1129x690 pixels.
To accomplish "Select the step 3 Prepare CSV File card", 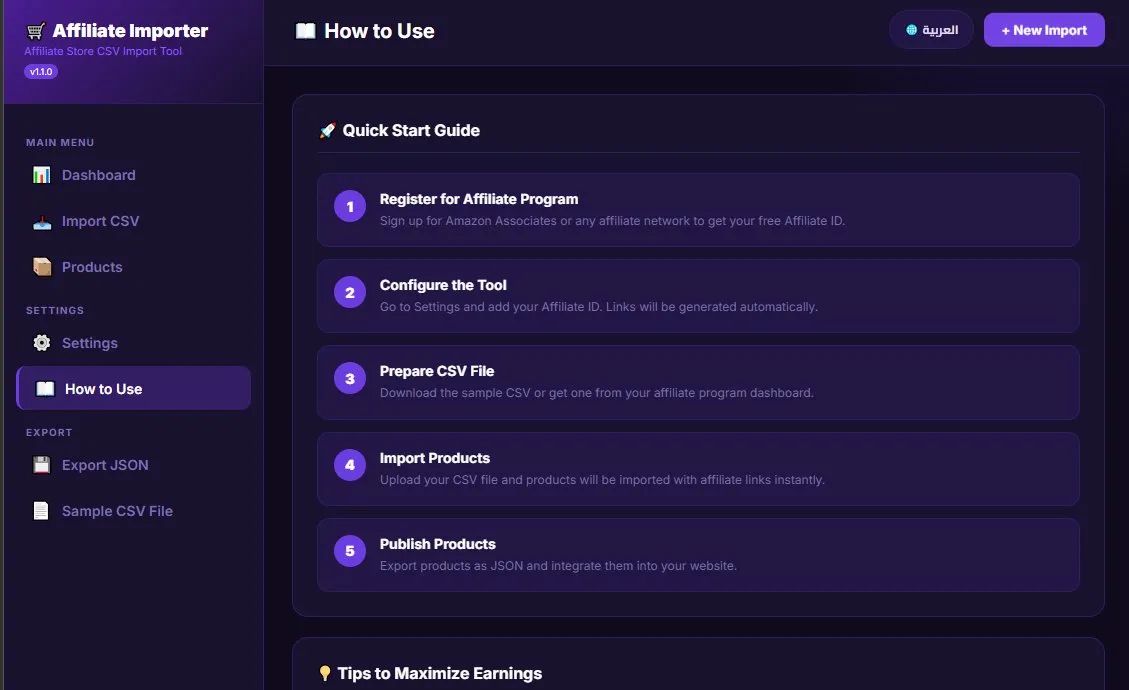I will tap(698, 382).
